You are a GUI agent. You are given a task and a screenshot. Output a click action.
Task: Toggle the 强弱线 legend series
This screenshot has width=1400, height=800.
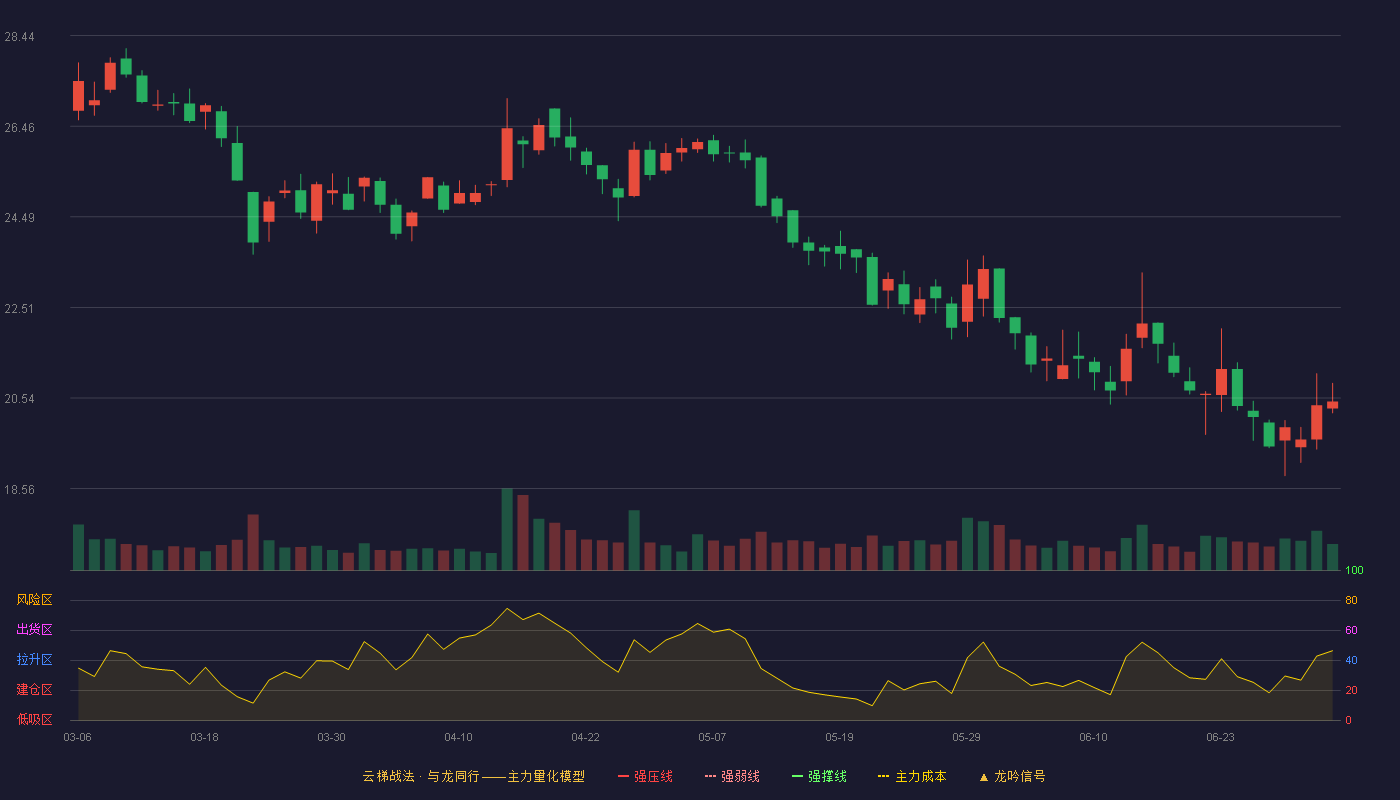pyautogui.click(x=732, y=776)
